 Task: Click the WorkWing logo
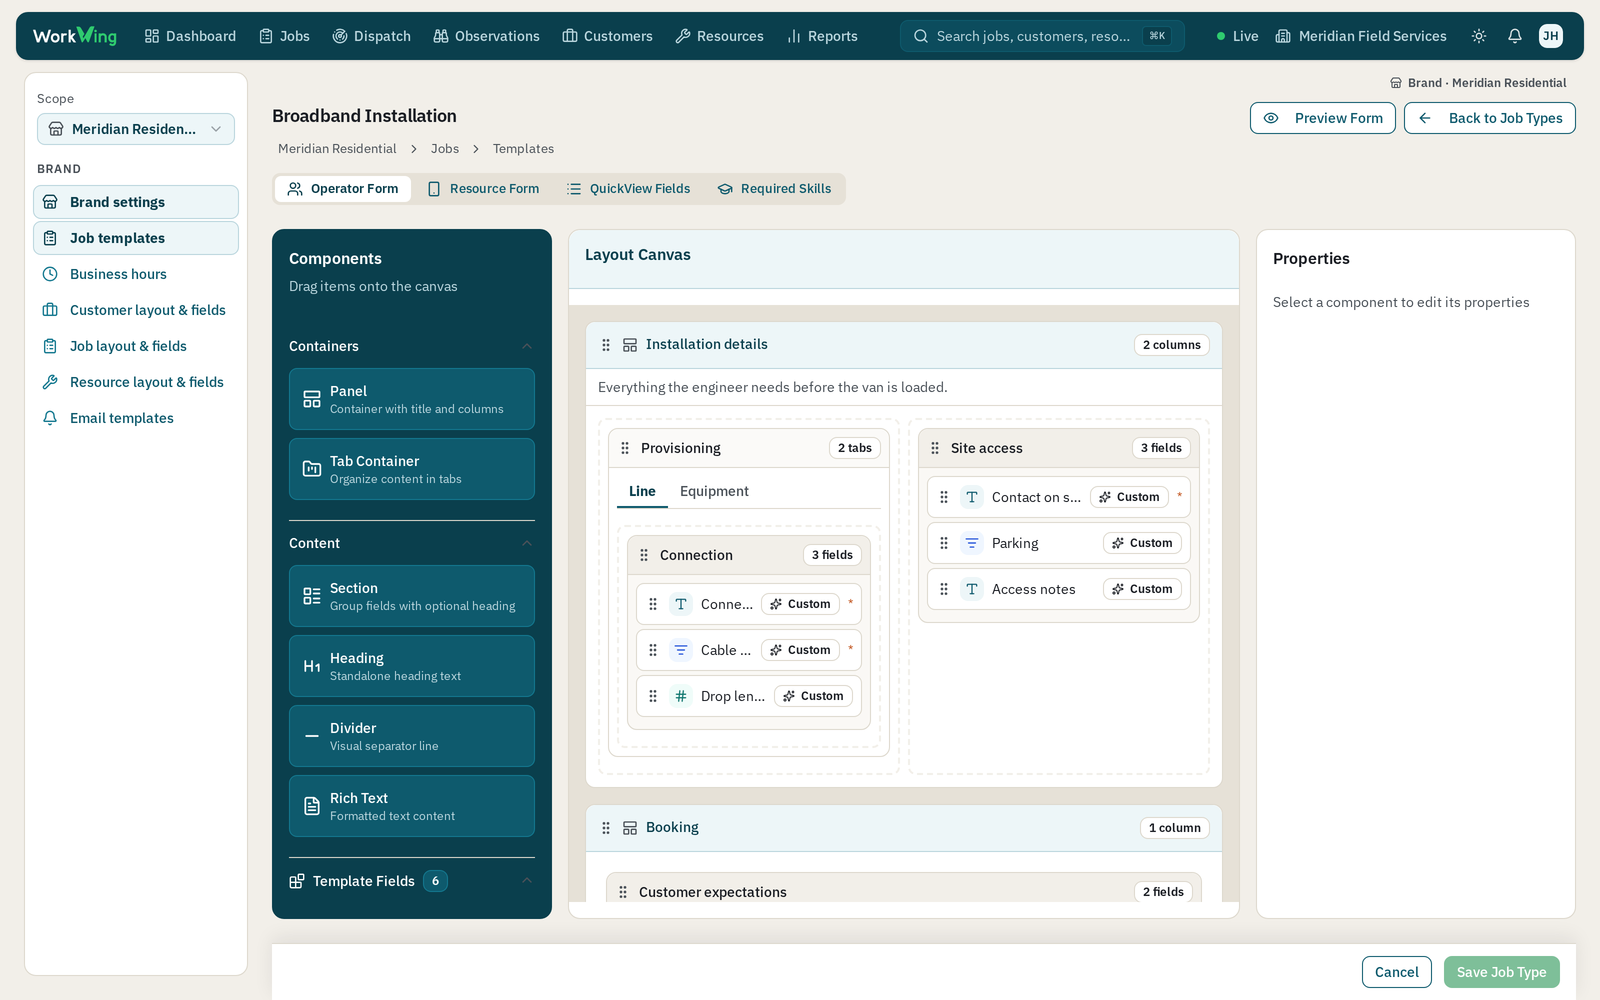coord(75,36)
